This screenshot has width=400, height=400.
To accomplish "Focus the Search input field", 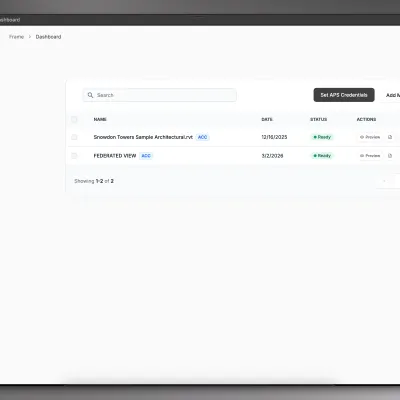I will (160, 95).
